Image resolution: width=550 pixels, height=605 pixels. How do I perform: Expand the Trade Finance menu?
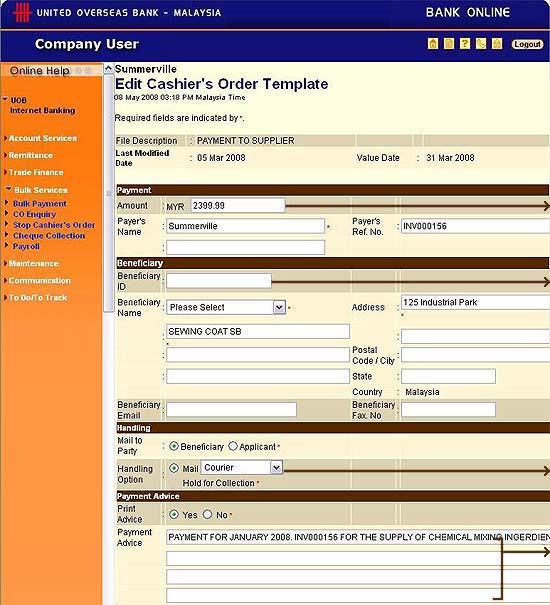(x=34, y=172)
